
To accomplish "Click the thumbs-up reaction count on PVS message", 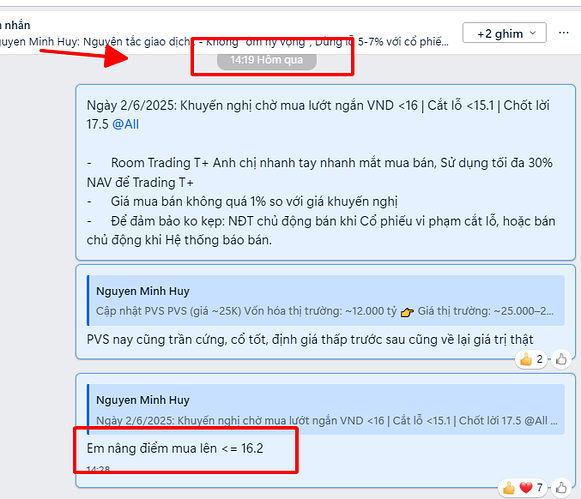I will click(x=531, y=359).
